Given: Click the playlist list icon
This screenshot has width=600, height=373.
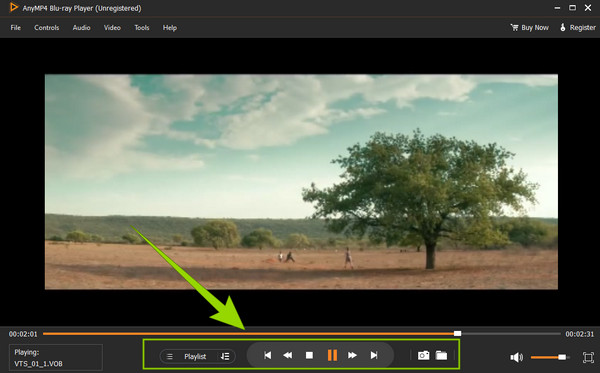Looking at the screenshot, I should pyautogui.click(x=170, y=357).
